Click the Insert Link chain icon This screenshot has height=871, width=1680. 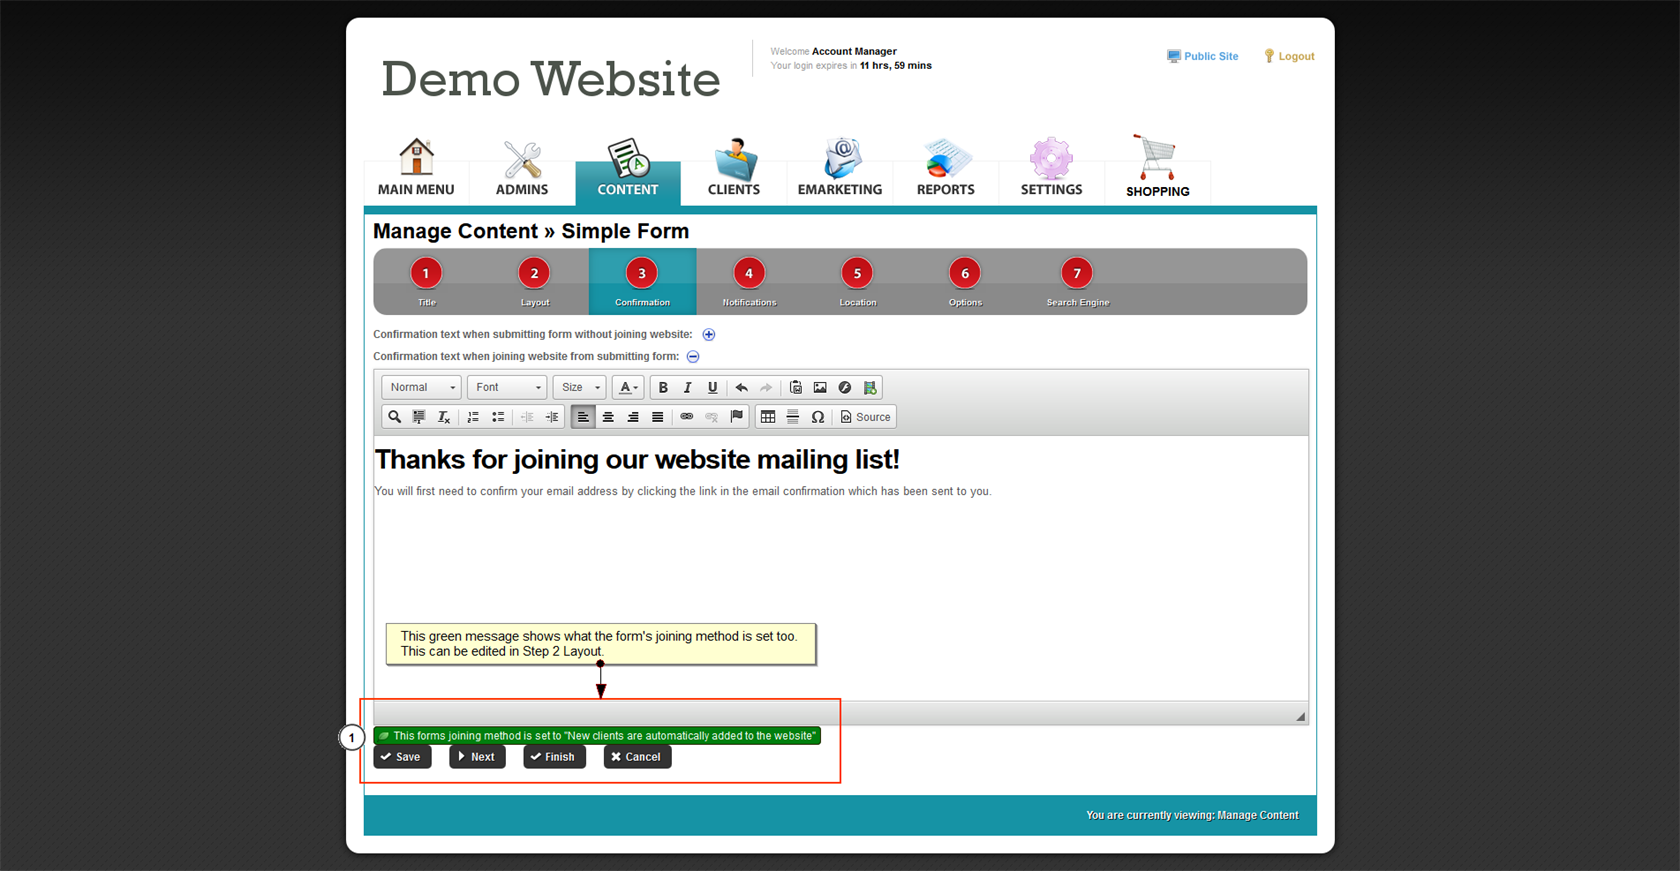[686, 417]
